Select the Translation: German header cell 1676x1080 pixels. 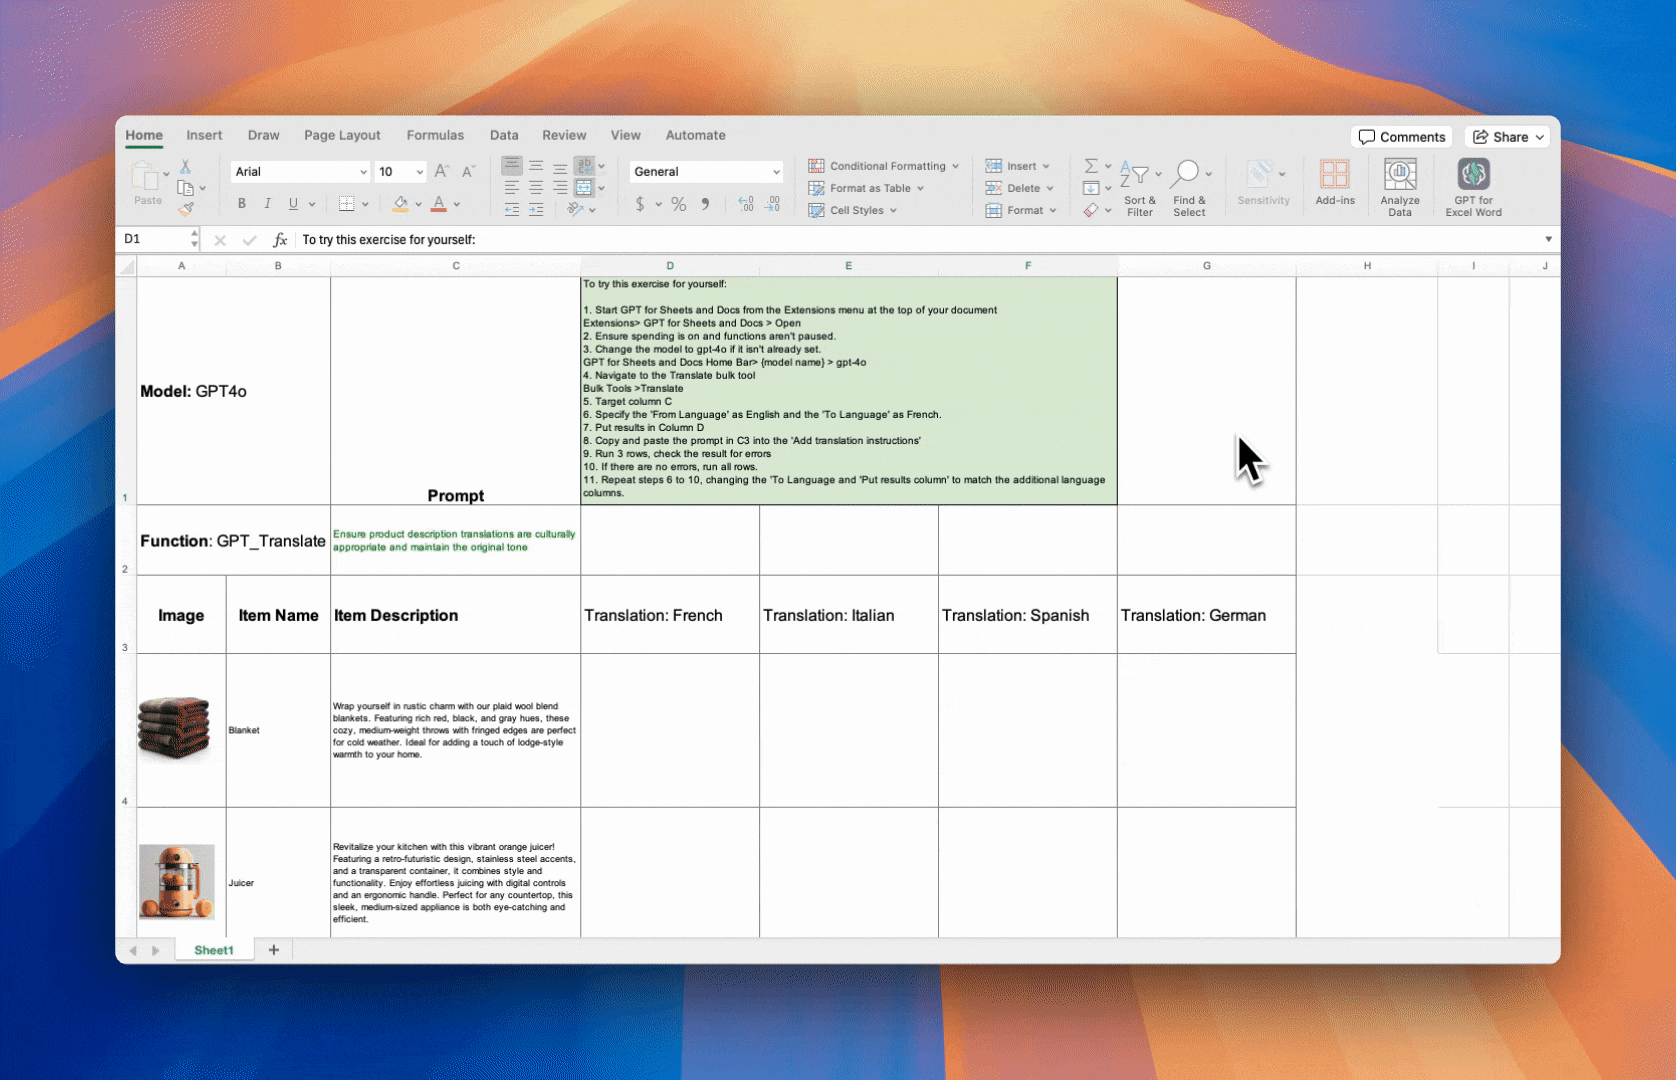pyautogui.click(x=1207, y=615)
